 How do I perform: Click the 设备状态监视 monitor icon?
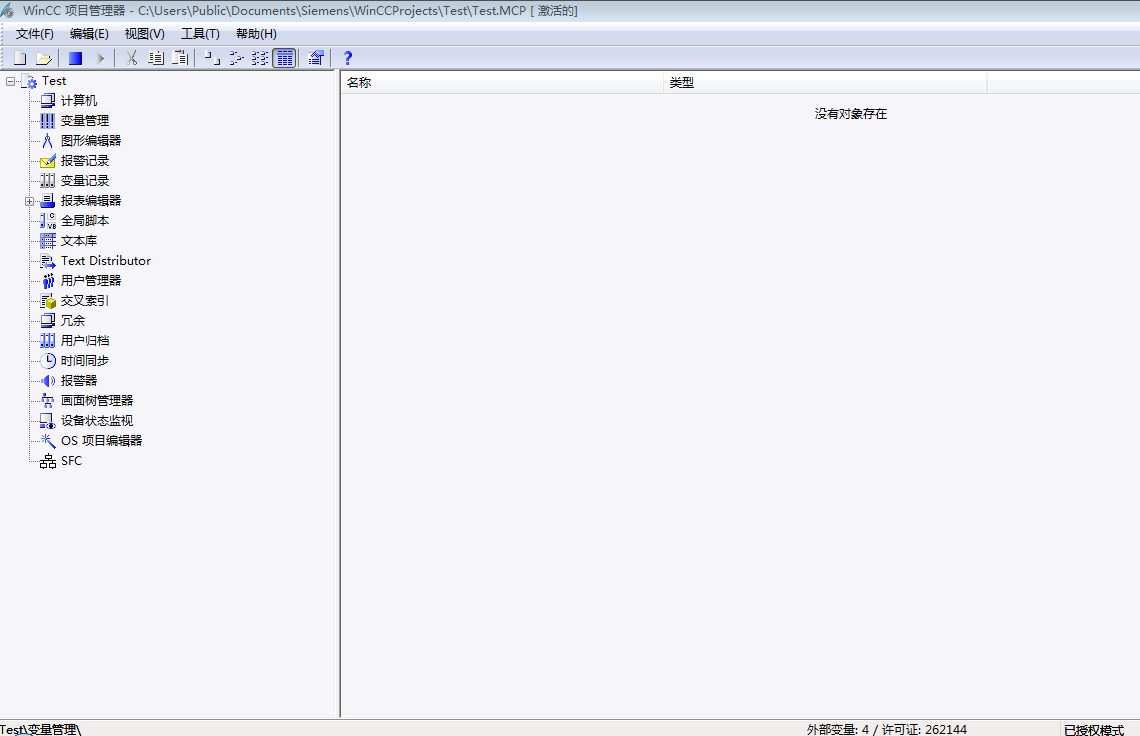coord(47,421)
